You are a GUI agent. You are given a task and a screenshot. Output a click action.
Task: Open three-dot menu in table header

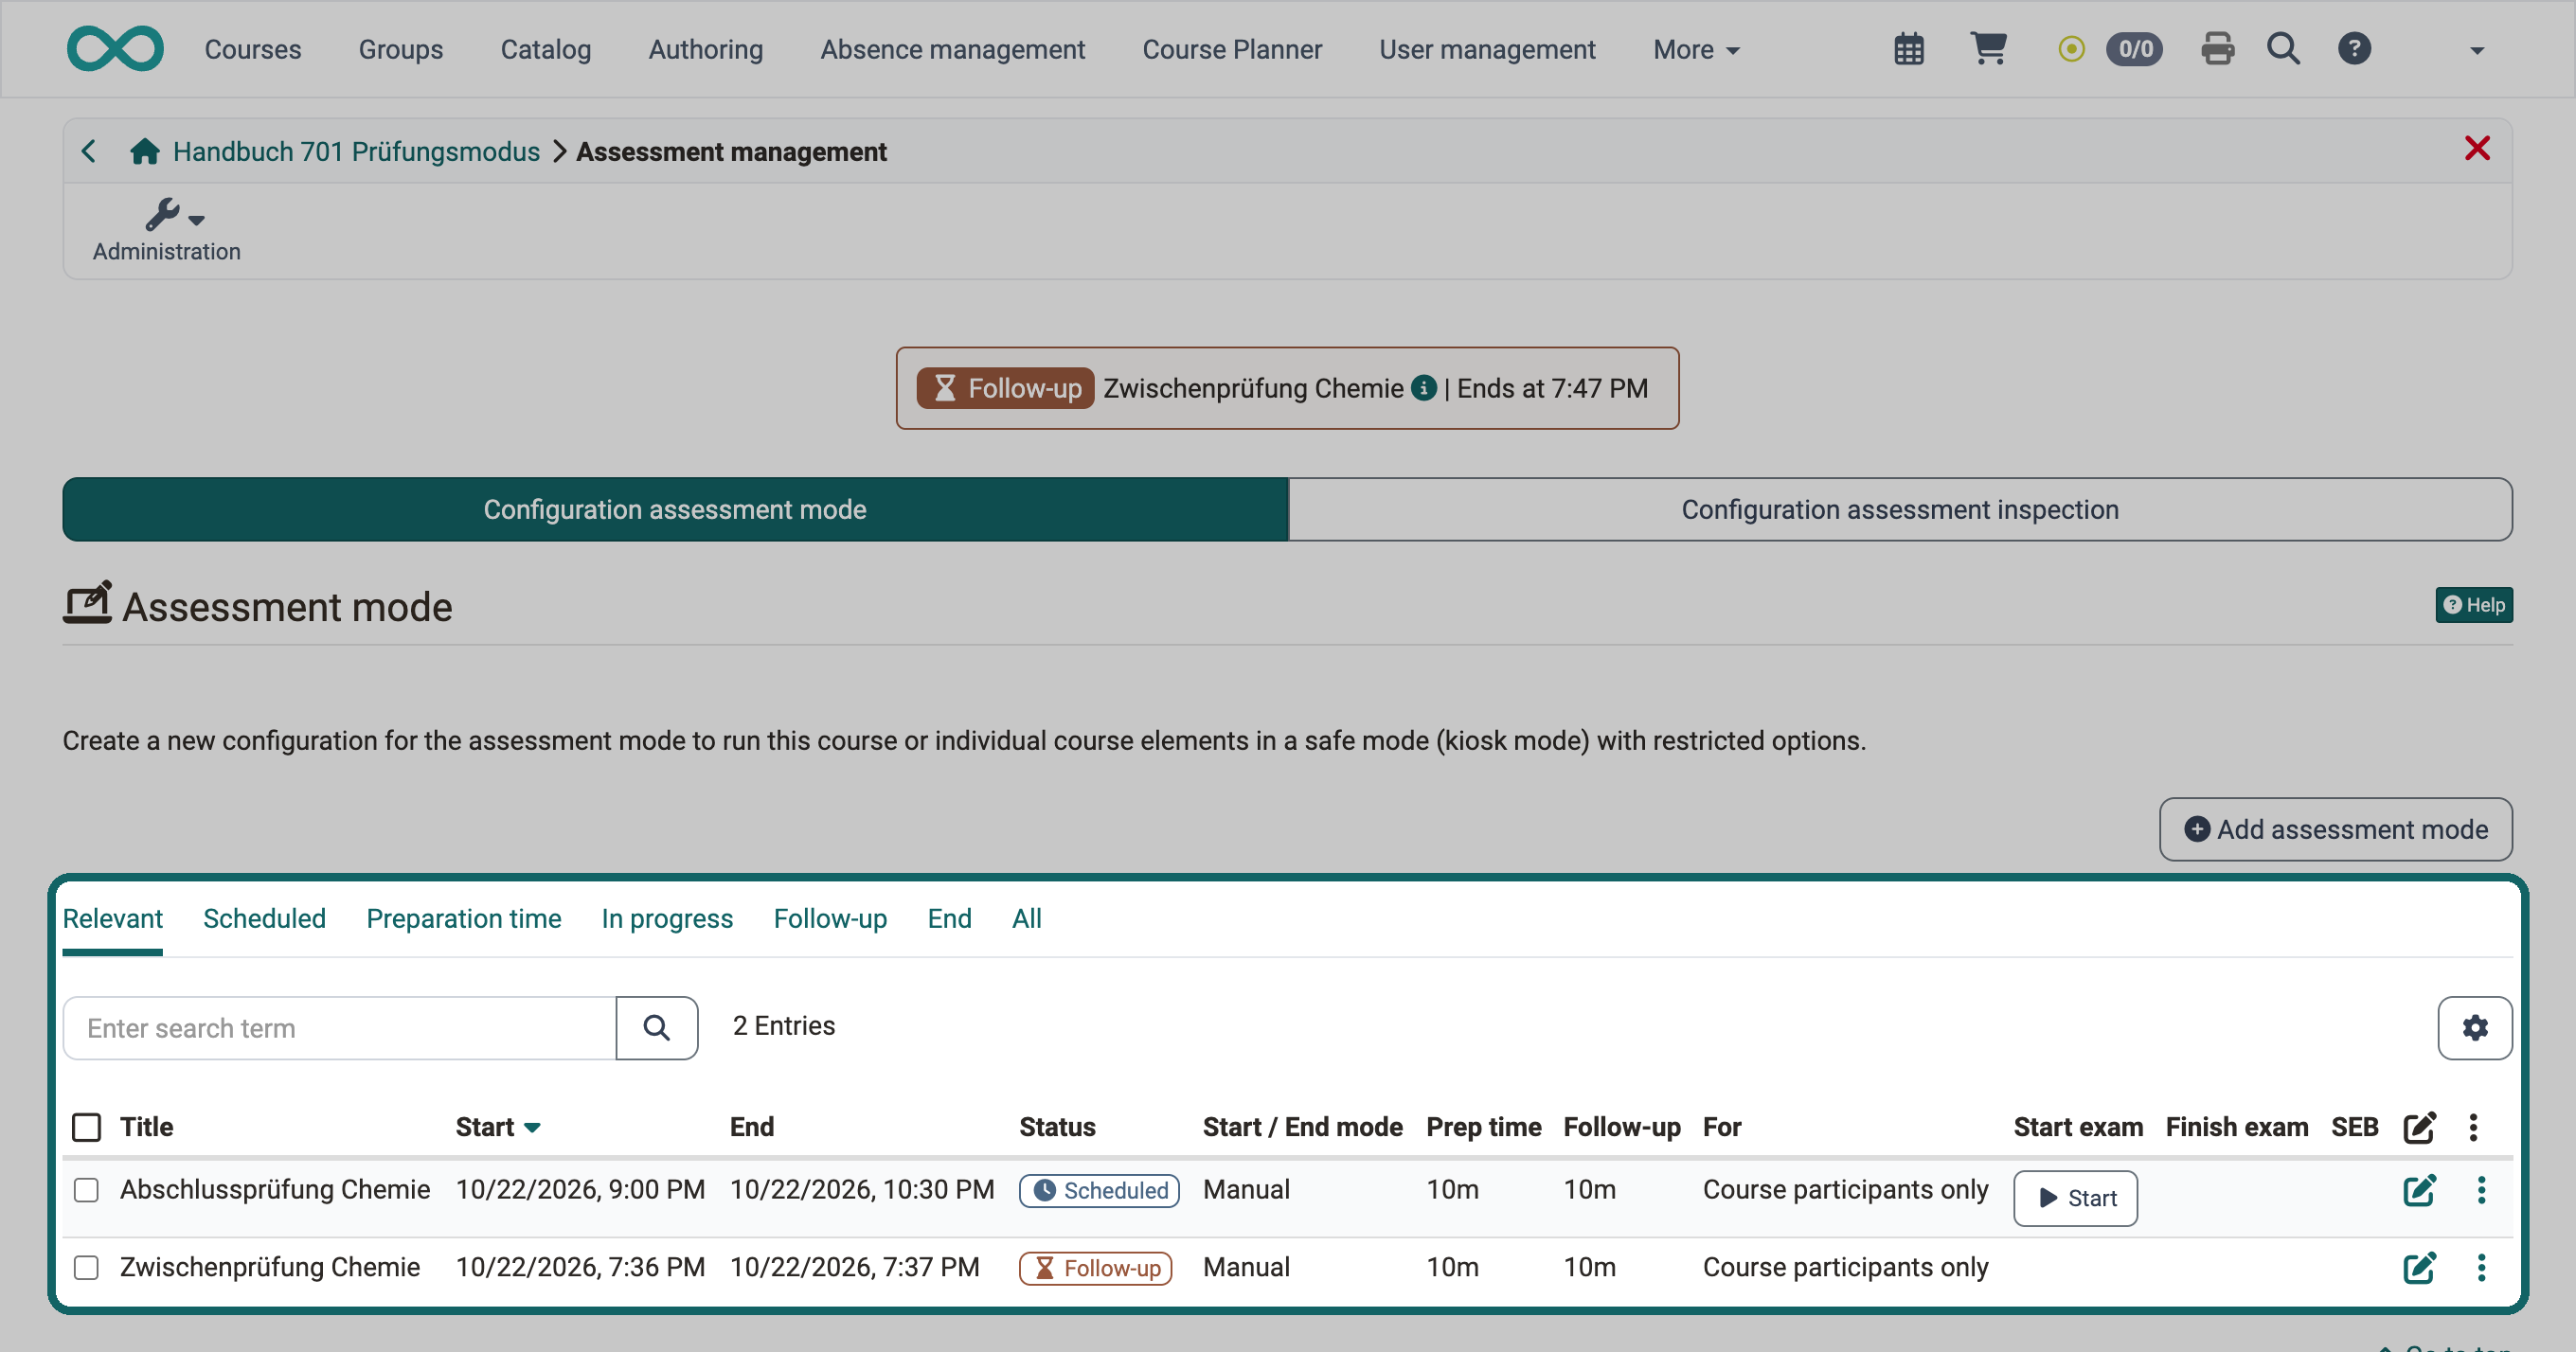click(2473, 1127)
